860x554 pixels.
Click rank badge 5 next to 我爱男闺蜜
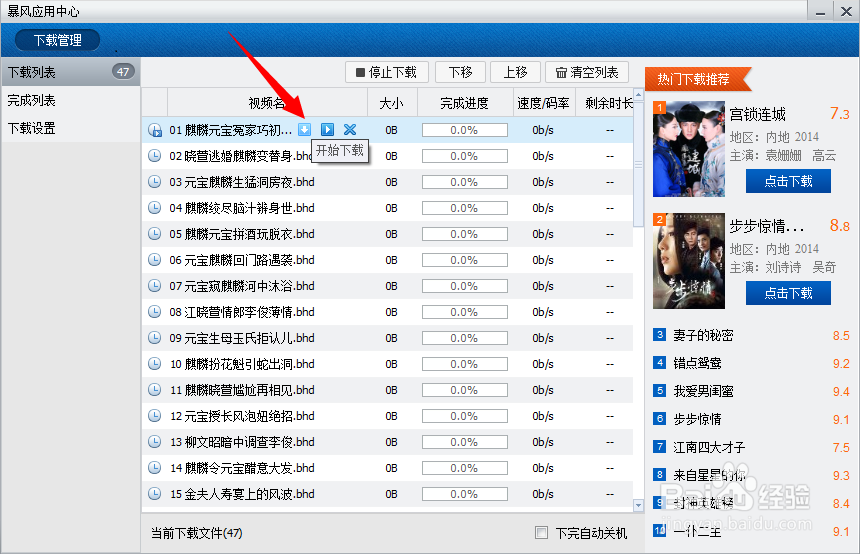click(659, 391)
